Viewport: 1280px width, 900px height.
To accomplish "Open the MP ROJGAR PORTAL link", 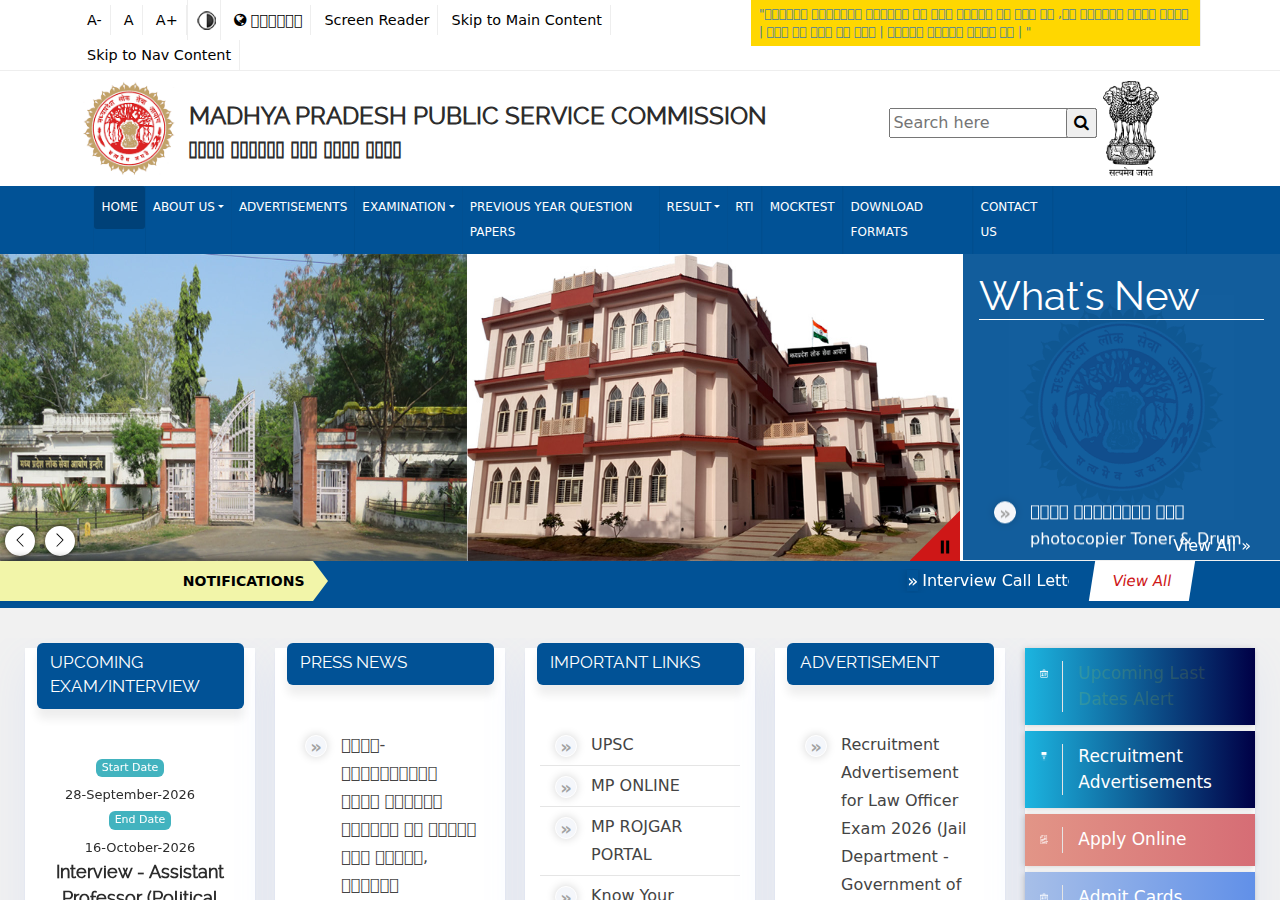I will (x=636, y=841).
